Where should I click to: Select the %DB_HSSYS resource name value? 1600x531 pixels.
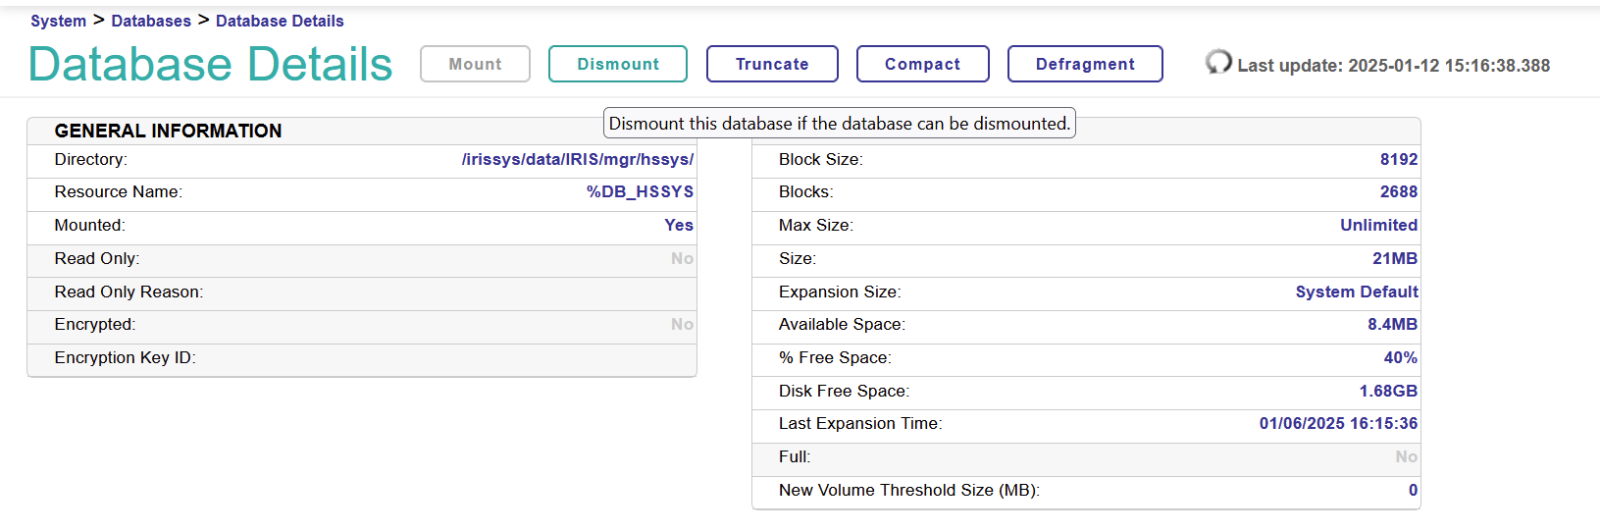pos(639,192)
